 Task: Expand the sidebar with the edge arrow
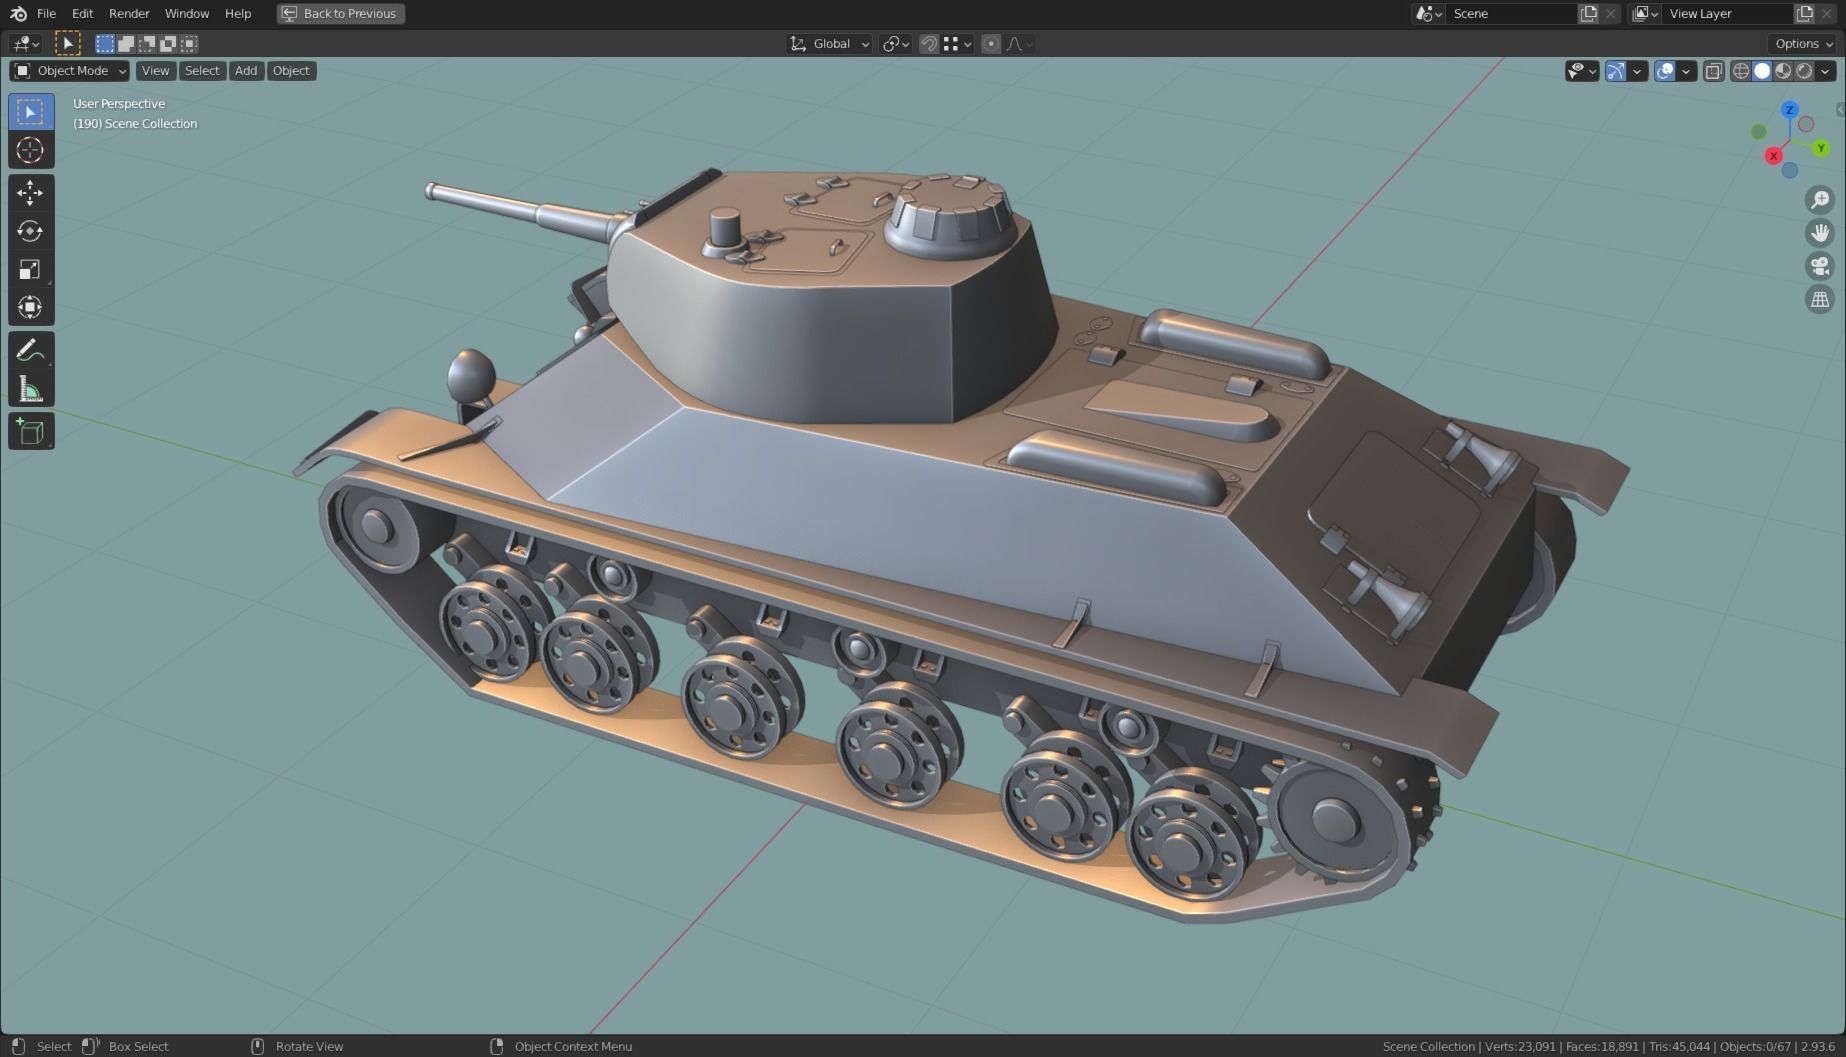[x=1839, y=109]
